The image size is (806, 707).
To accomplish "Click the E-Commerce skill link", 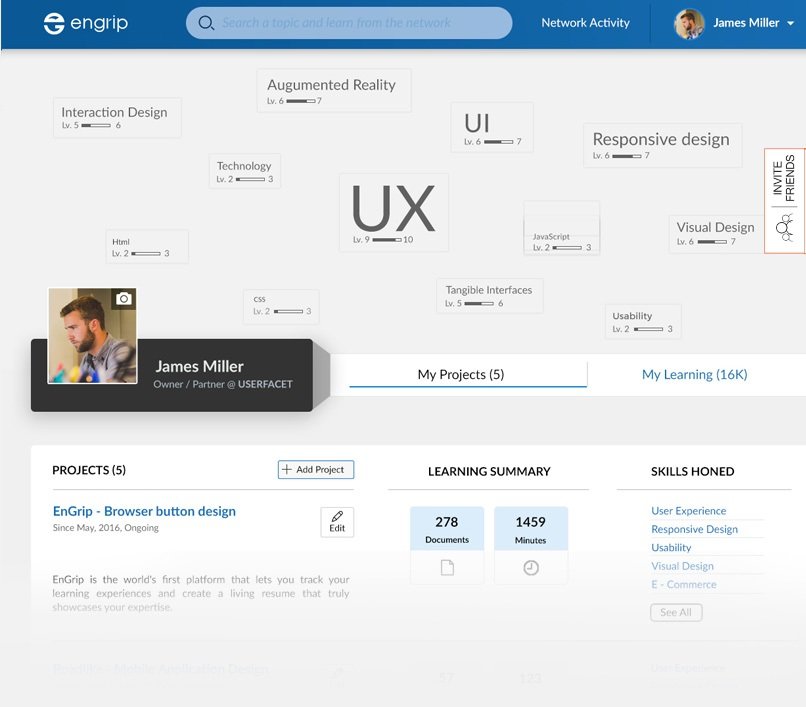I will click(683, 584).
